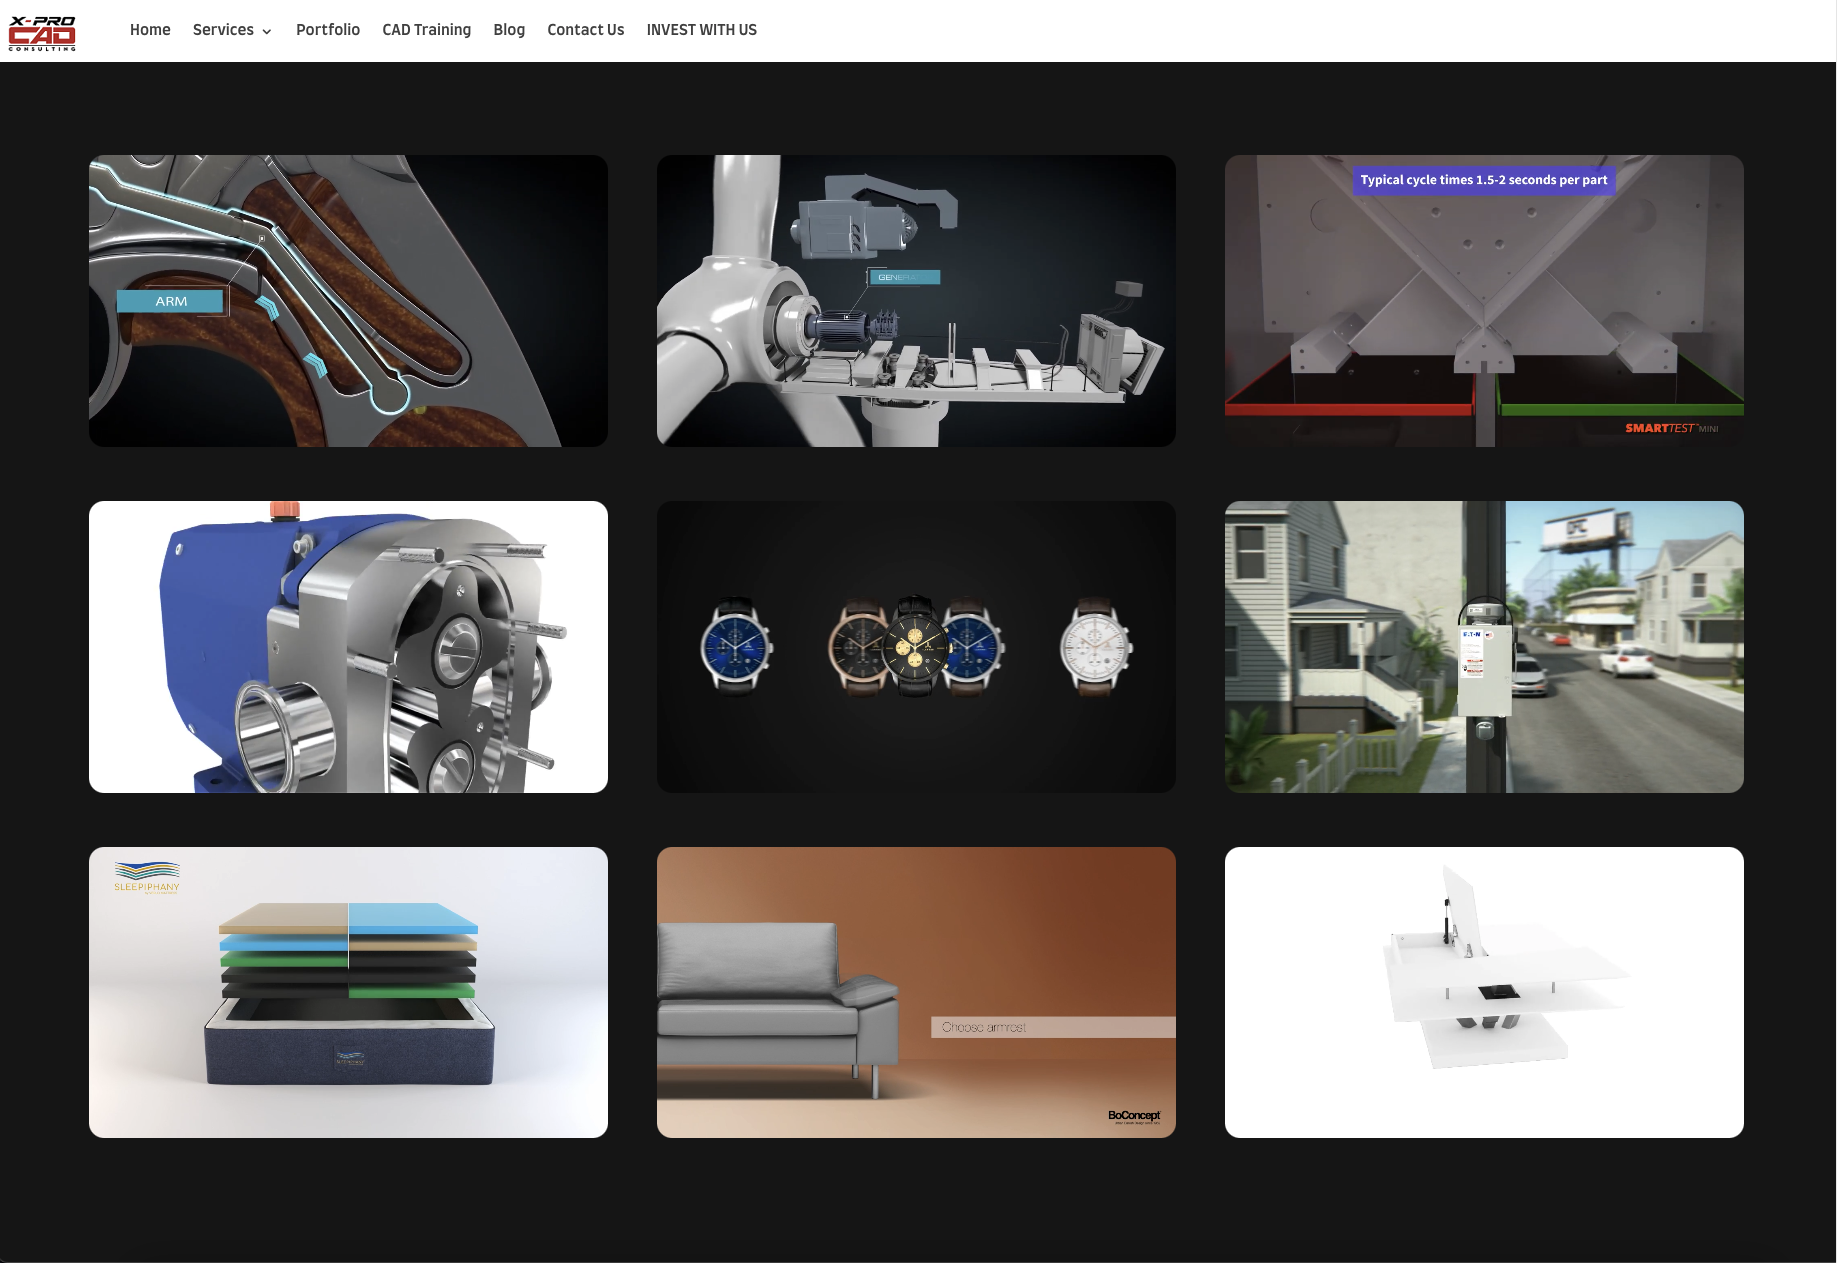View the white lift-top table thumbnail

click(1484, 992)
